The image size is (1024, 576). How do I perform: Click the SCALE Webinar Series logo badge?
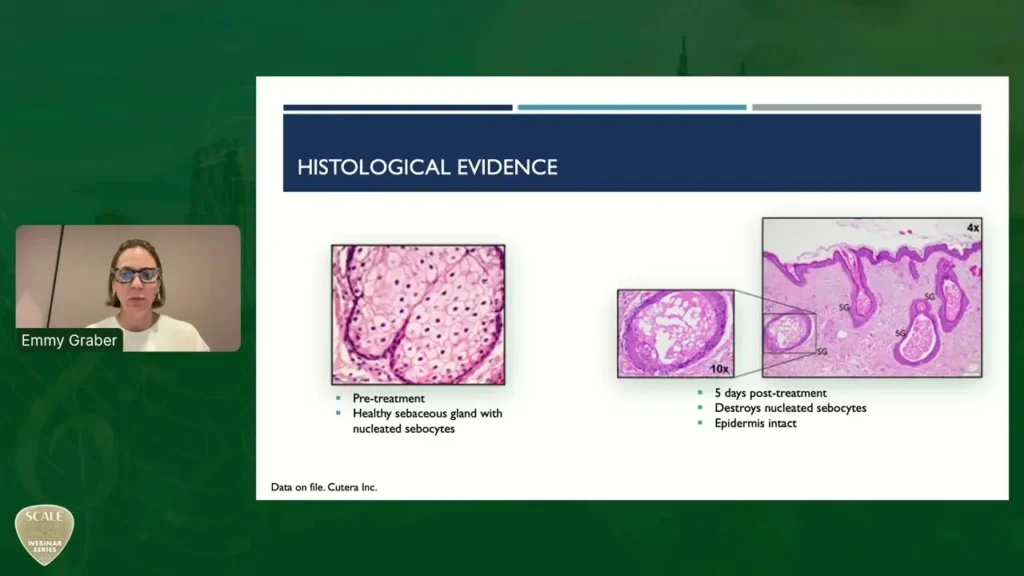(44, 535)
